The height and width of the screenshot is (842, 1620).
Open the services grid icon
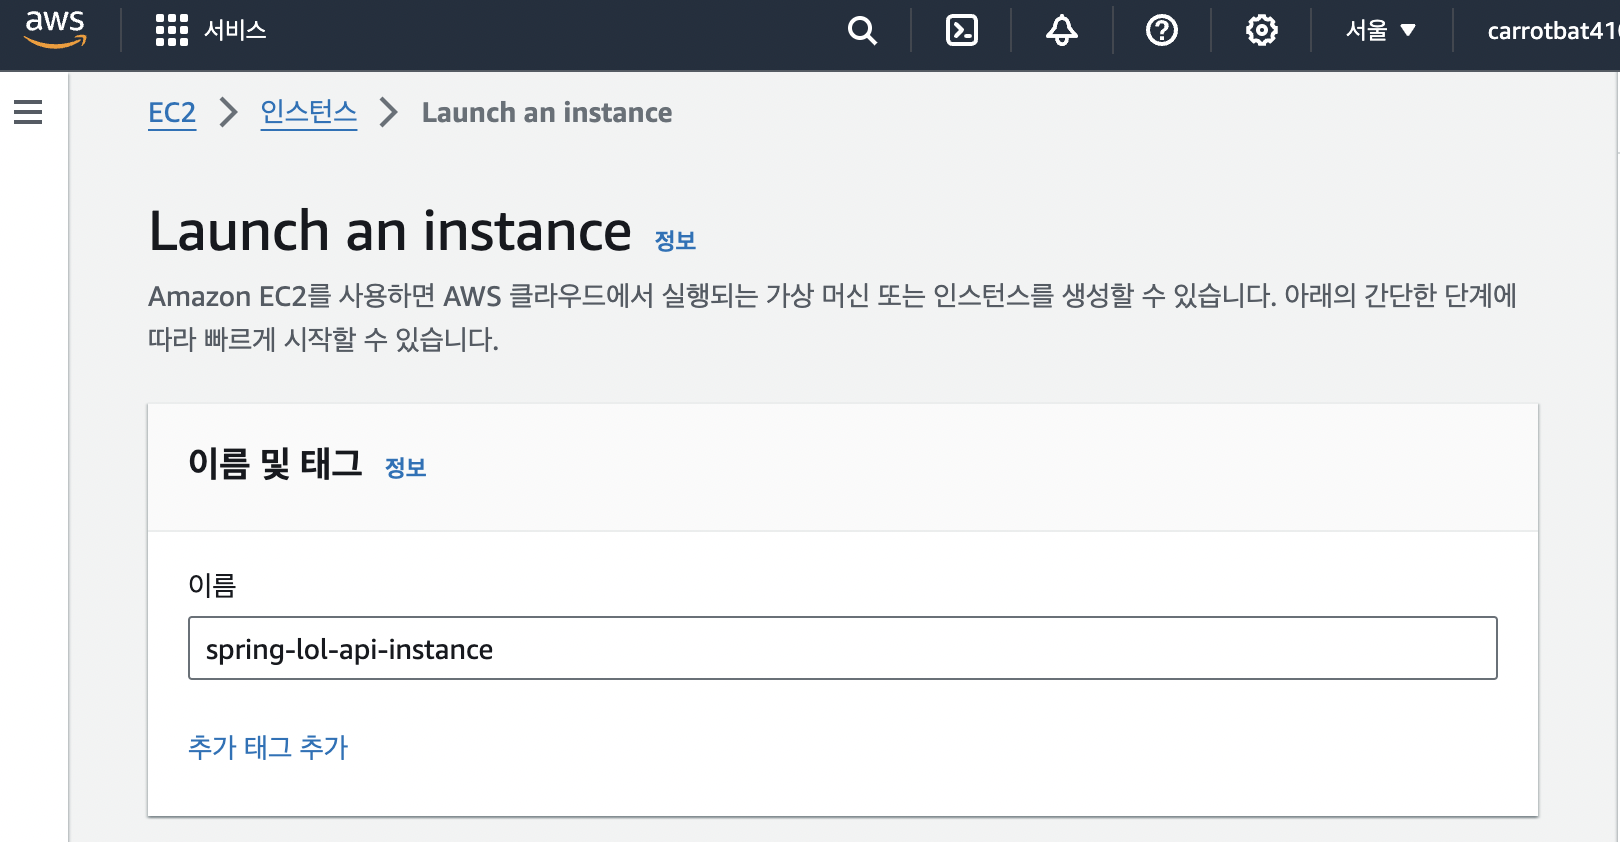point(171,30)
